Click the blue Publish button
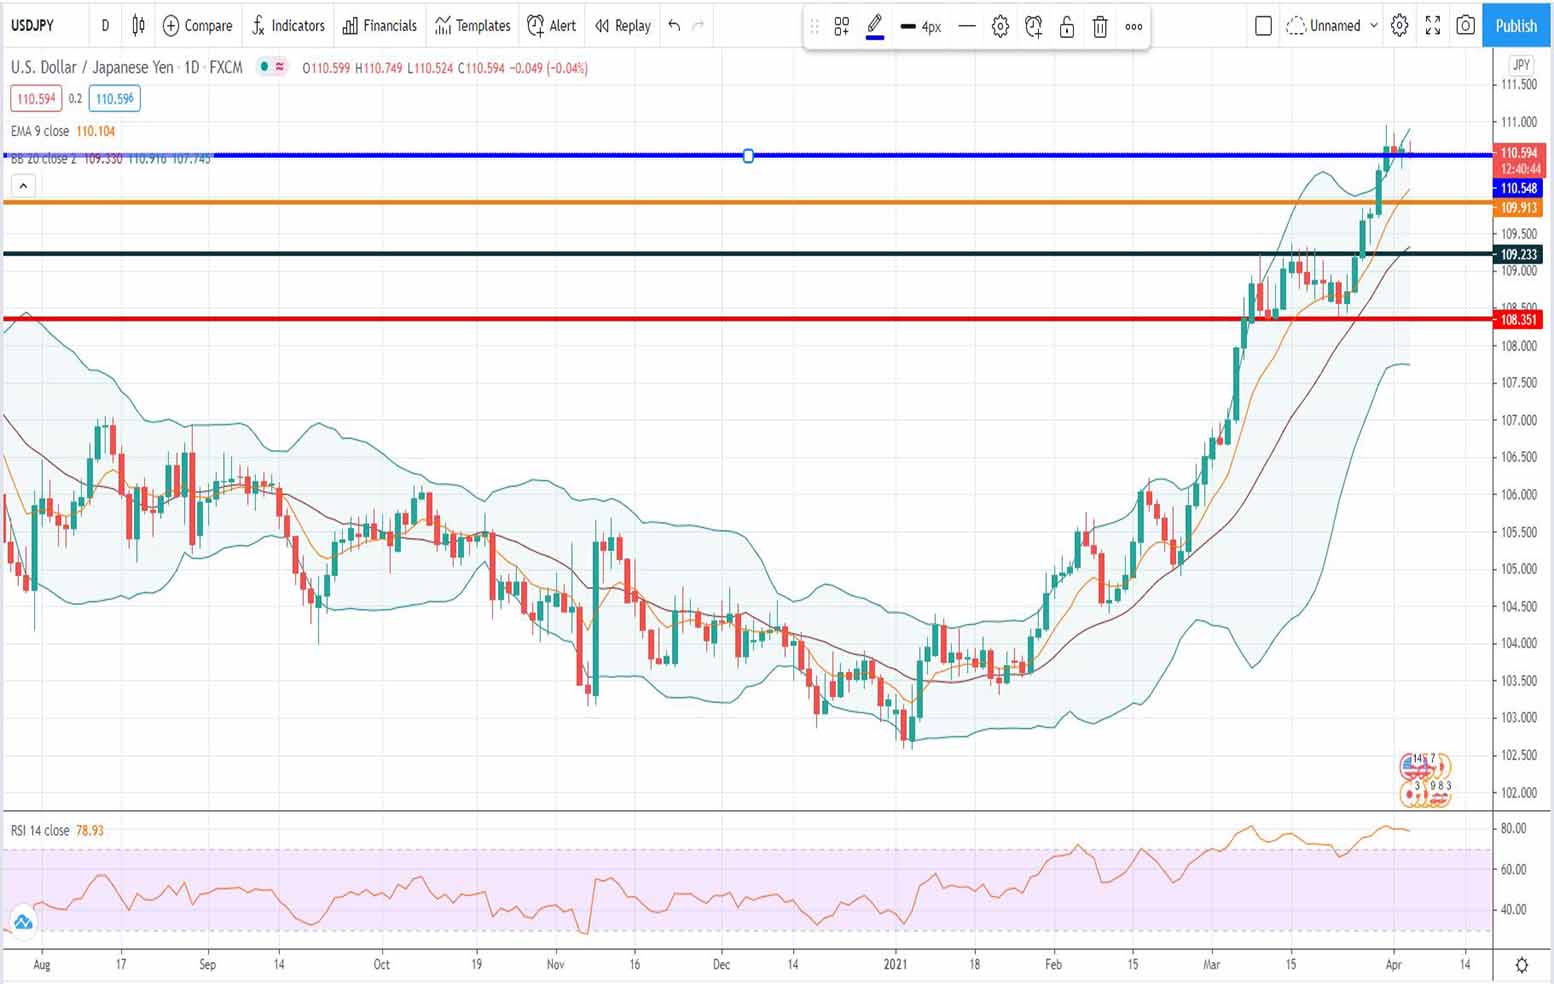 (1516, 26)
